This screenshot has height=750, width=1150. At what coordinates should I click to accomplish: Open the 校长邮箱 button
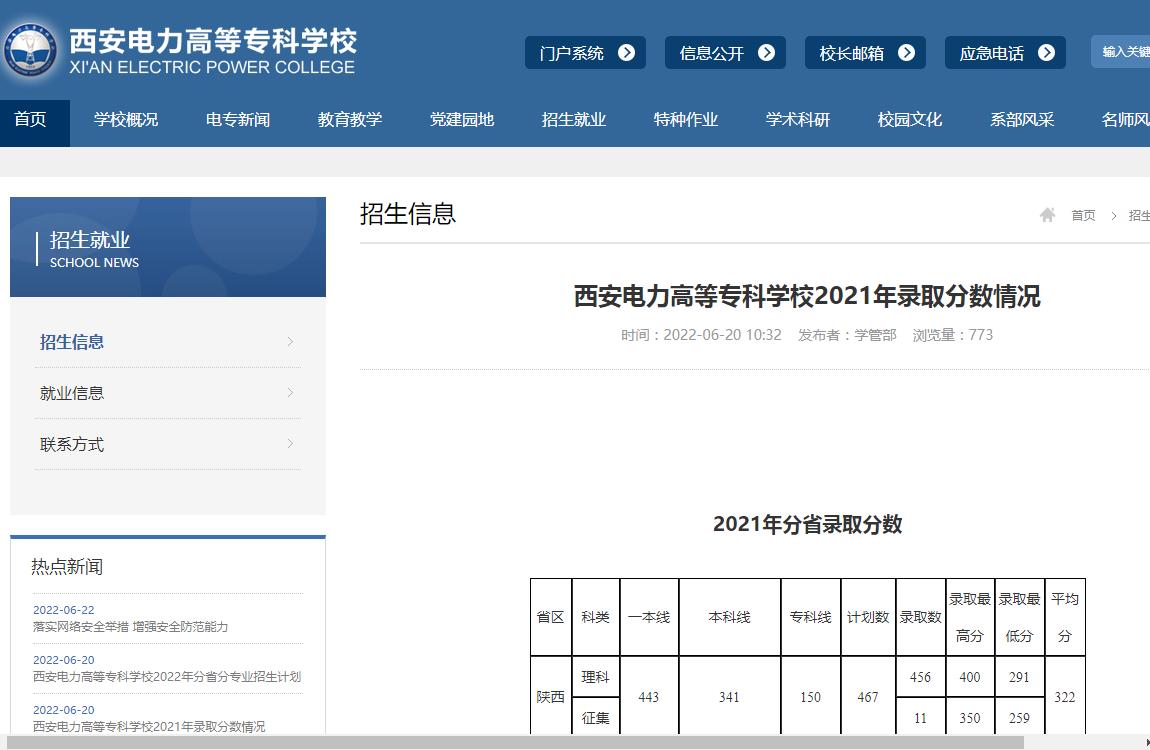tap(865, 53)
